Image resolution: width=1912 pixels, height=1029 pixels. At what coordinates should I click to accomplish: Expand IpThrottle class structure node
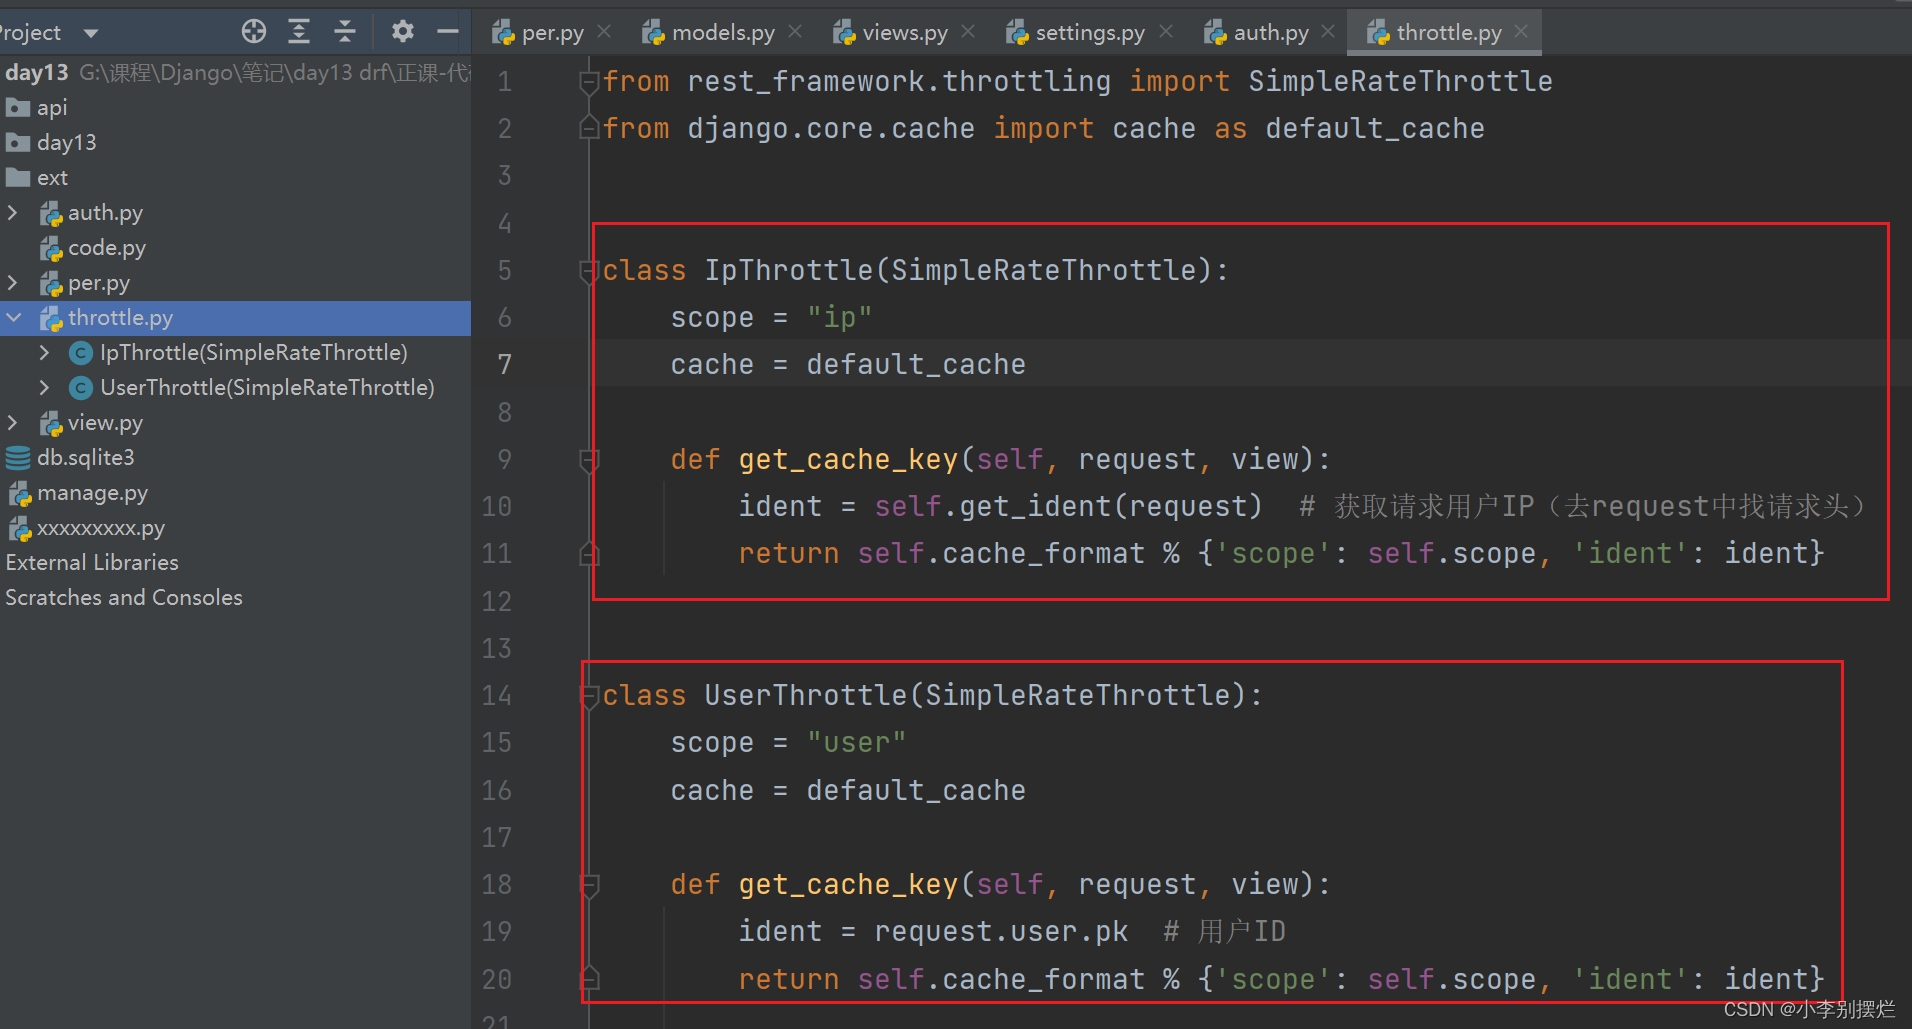pos(44,352)
